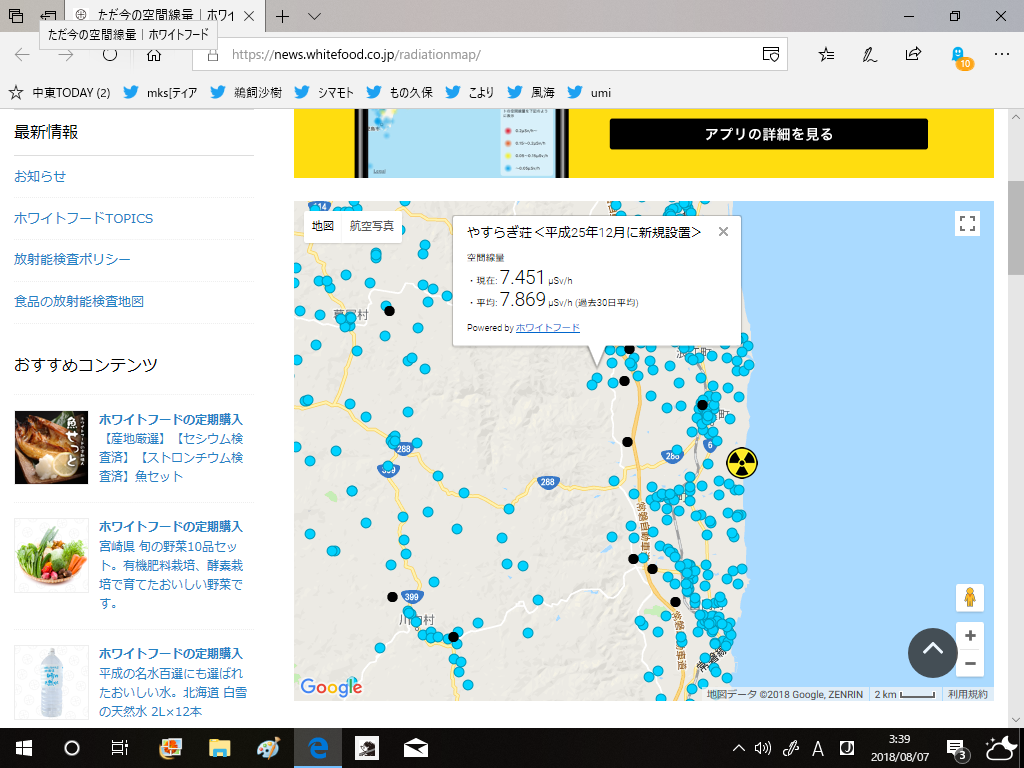Click the yellow radiation hazard marker
The height and width of the screenshot is (768, 1024).
point(742,463)
